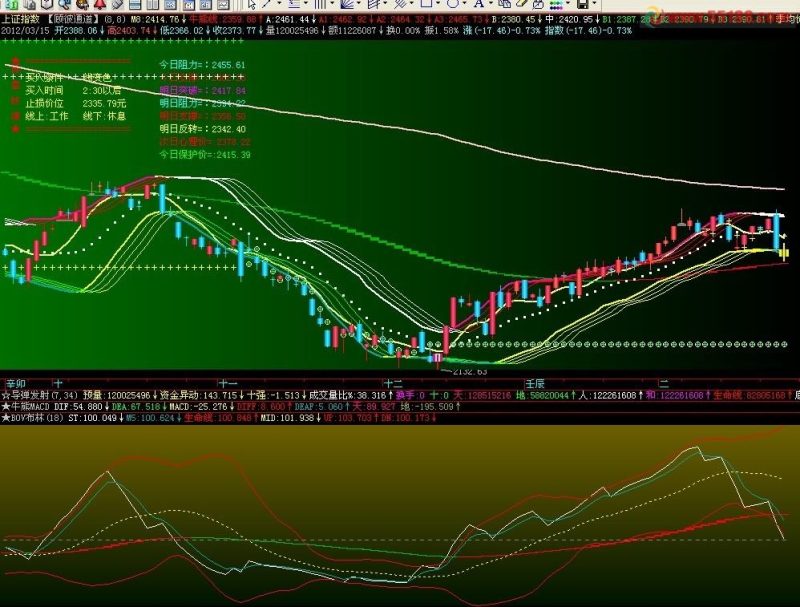Viewport: 800px width, 607px height.
Task: Click the floppy disk save icon
Action: [x=583, y=4]
